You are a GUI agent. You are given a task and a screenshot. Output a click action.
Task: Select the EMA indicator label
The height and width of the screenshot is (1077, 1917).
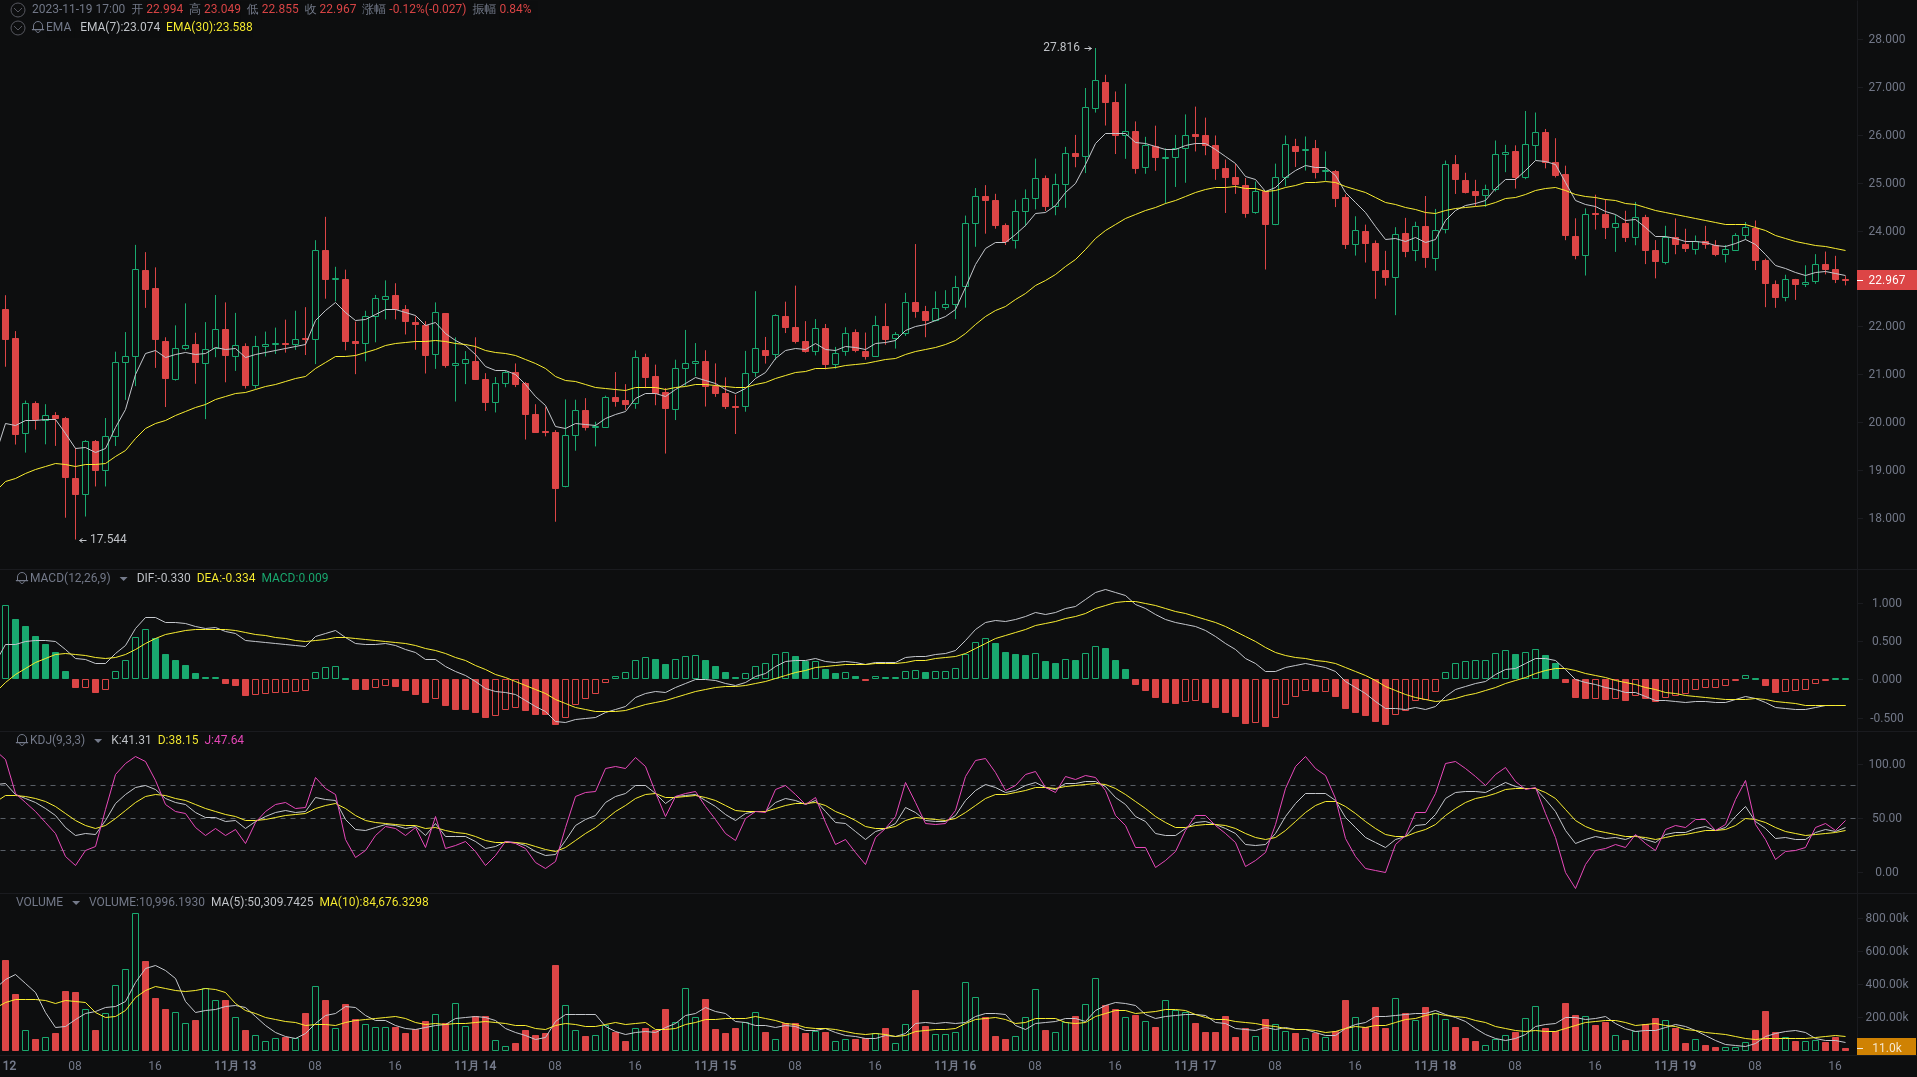pos(58,27)
